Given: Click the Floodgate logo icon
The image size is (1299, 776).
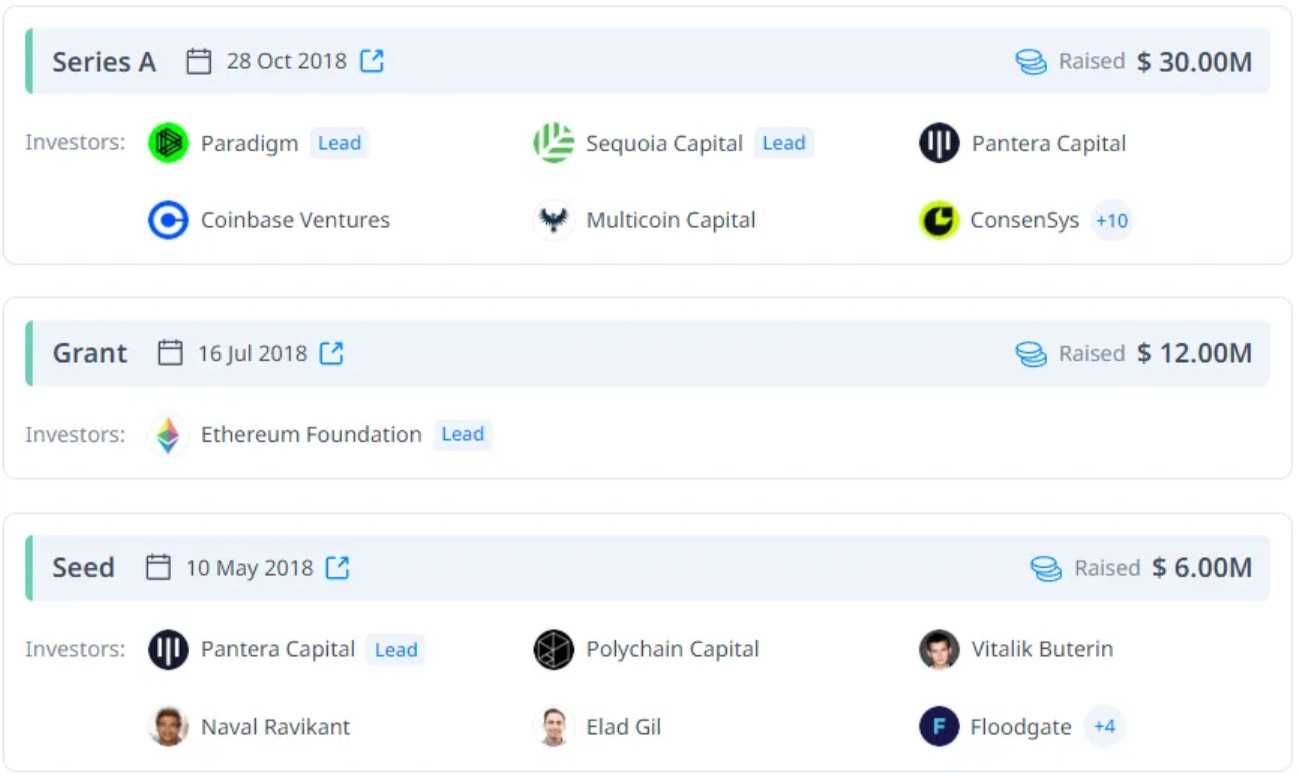Looking at the screenshot, I should tap(939, 726).
